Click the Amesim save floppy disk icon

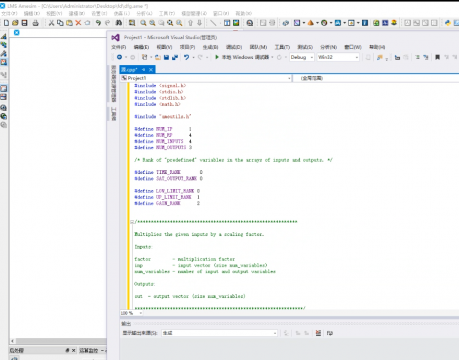pyautogui.click(x=24, y=23)
